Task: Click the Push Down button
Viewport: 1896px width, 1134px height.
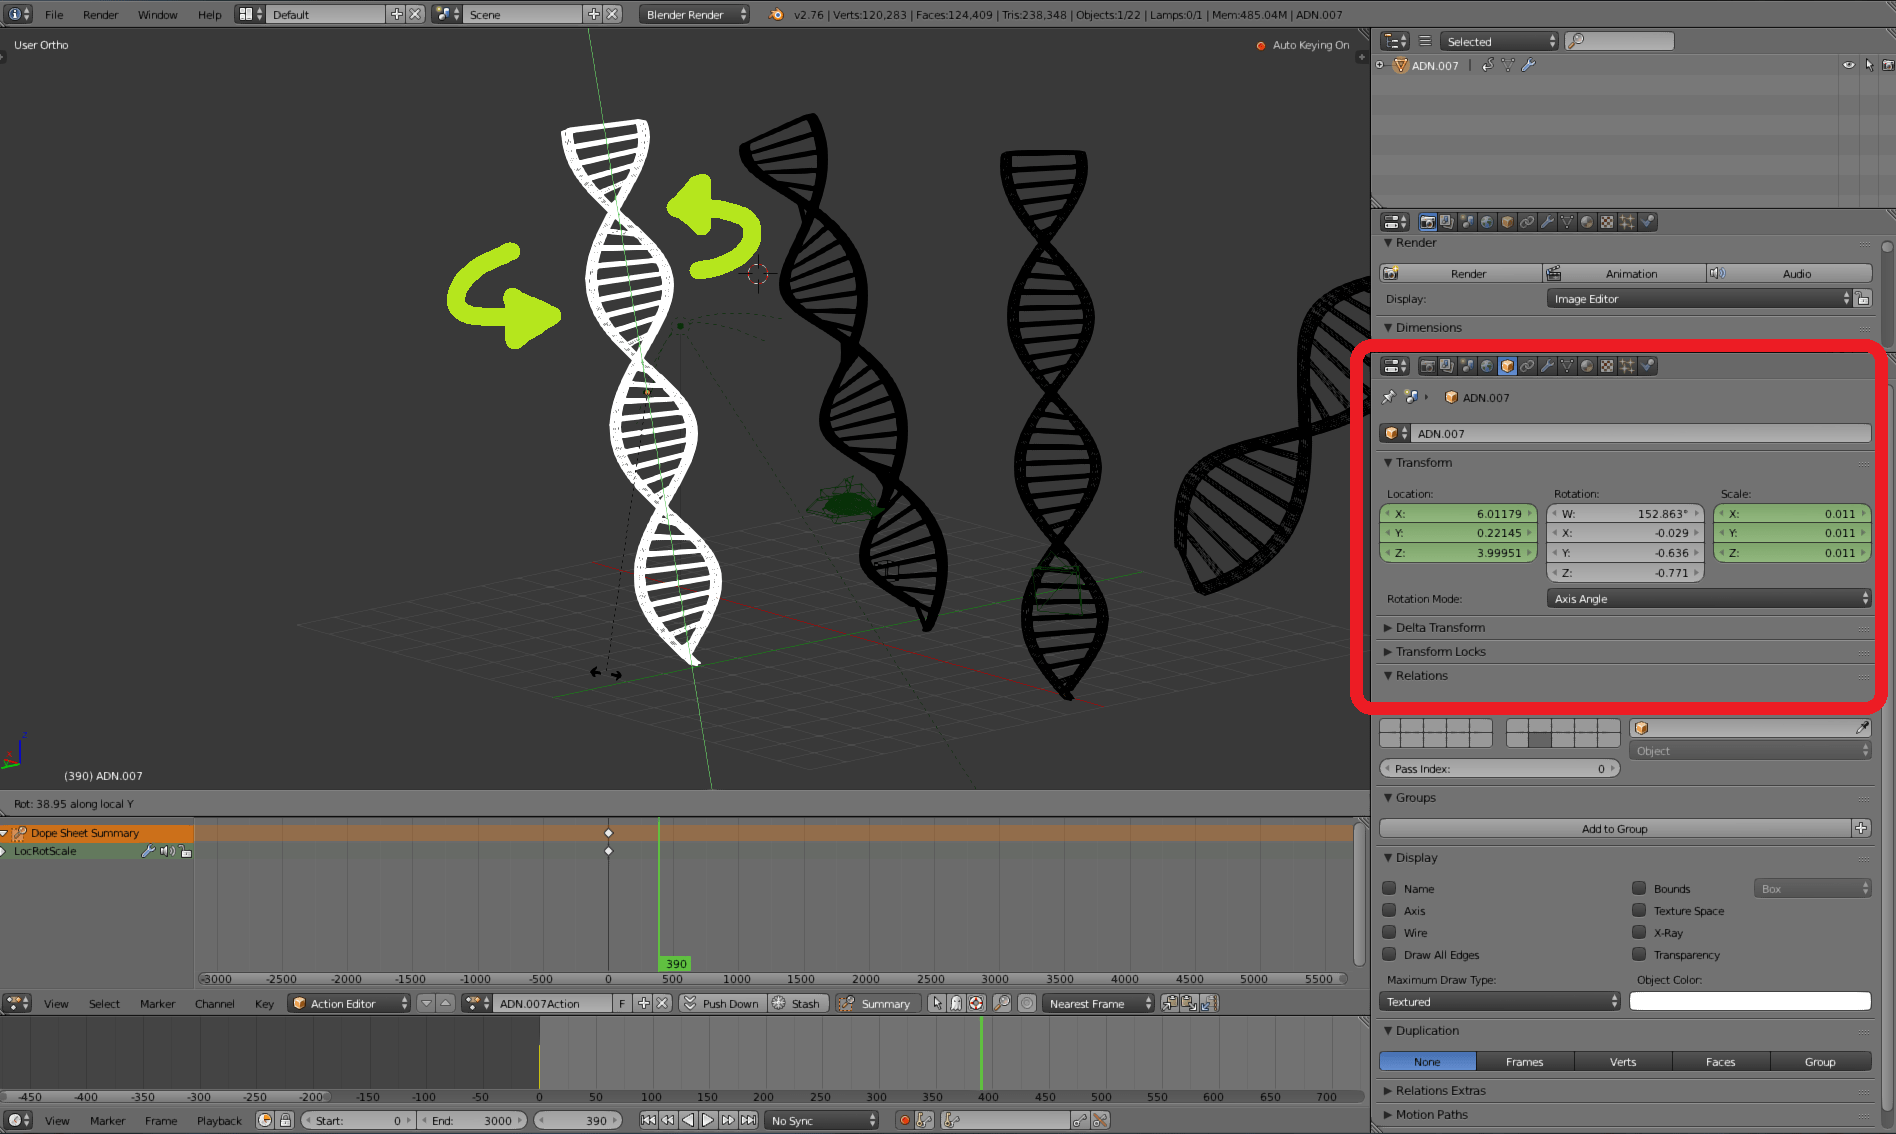Action: 722,1003
